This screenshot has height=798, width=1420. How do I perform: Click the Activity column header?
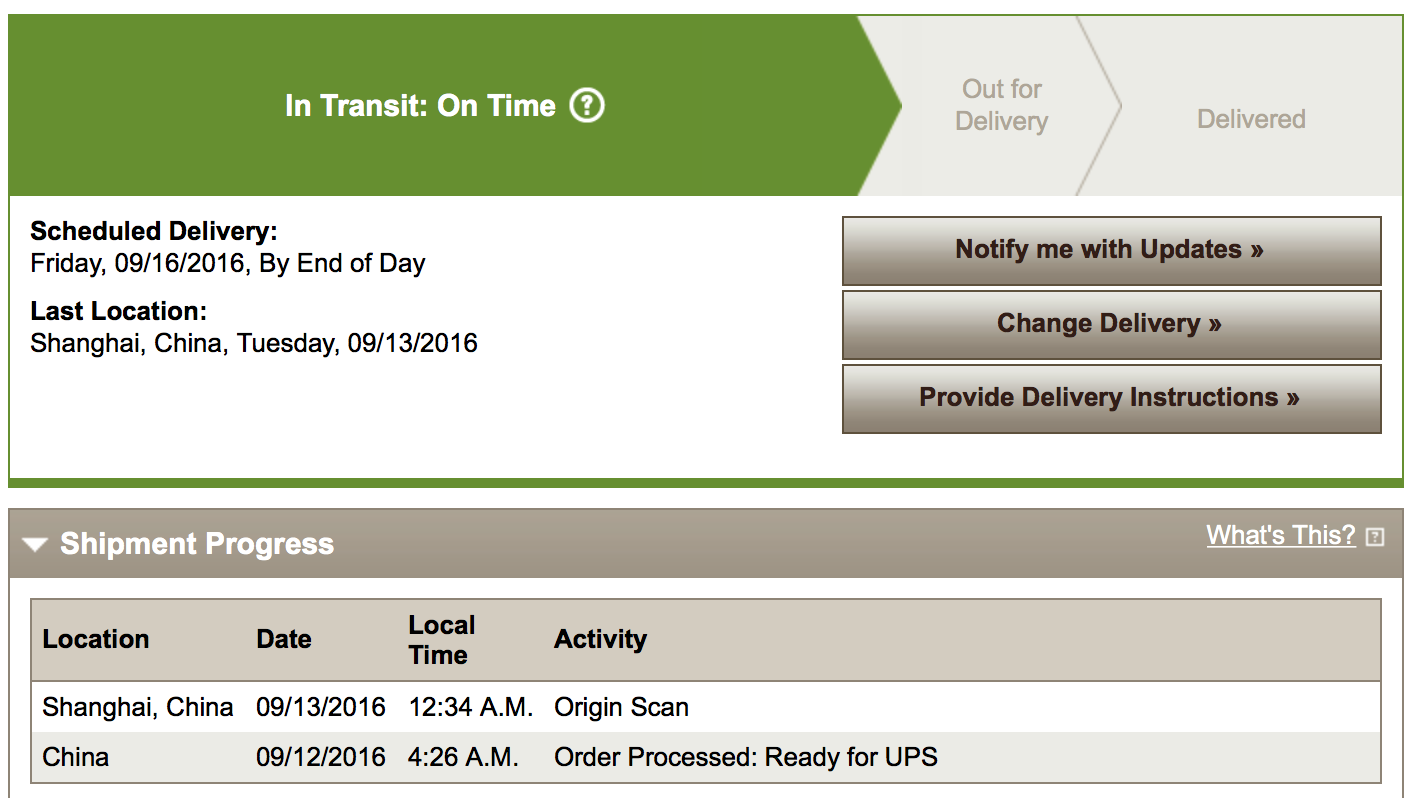[600, 639]
